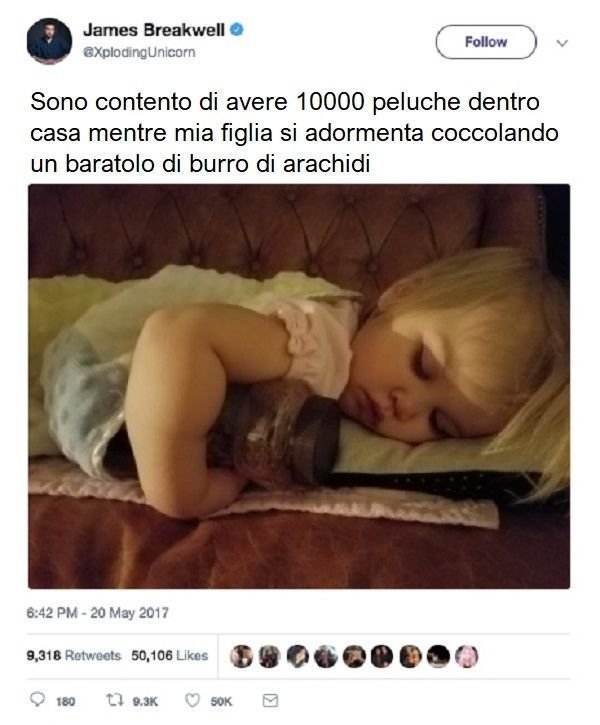Click the envelope direct message icon

tap(270, 700)
